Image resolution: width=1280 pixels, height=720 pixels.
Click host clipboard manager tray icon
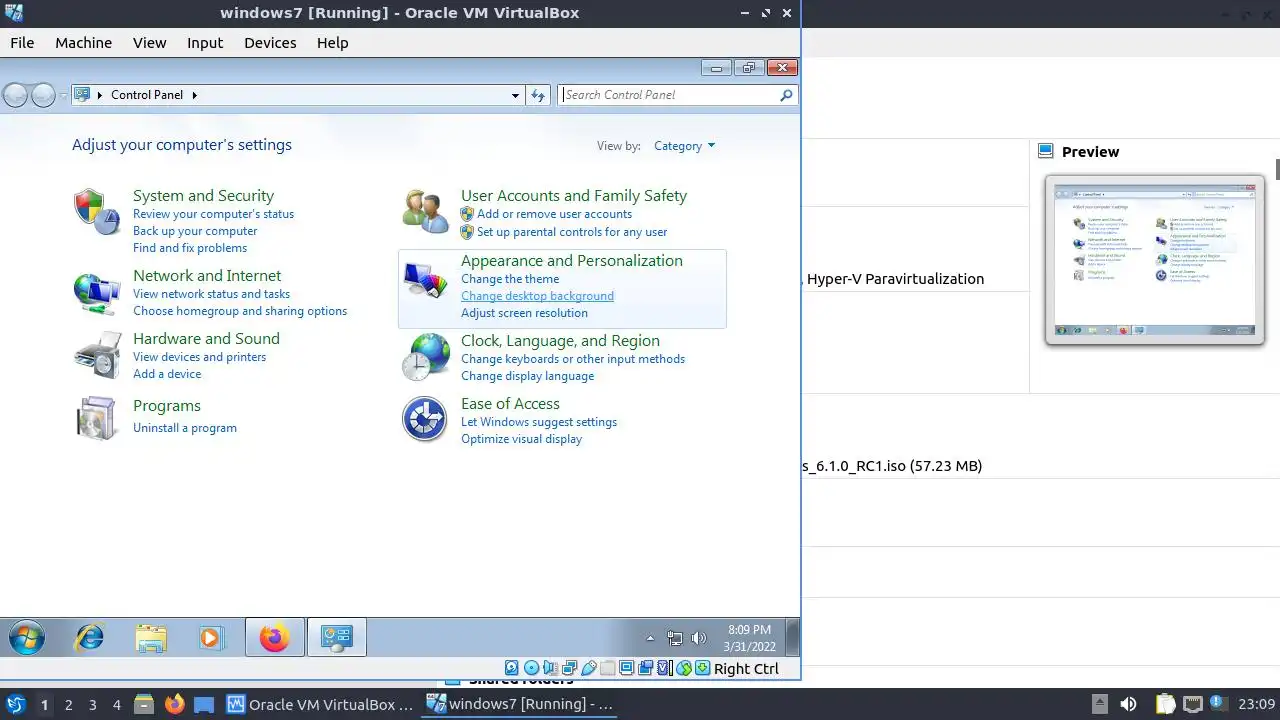pos(1166,705)
